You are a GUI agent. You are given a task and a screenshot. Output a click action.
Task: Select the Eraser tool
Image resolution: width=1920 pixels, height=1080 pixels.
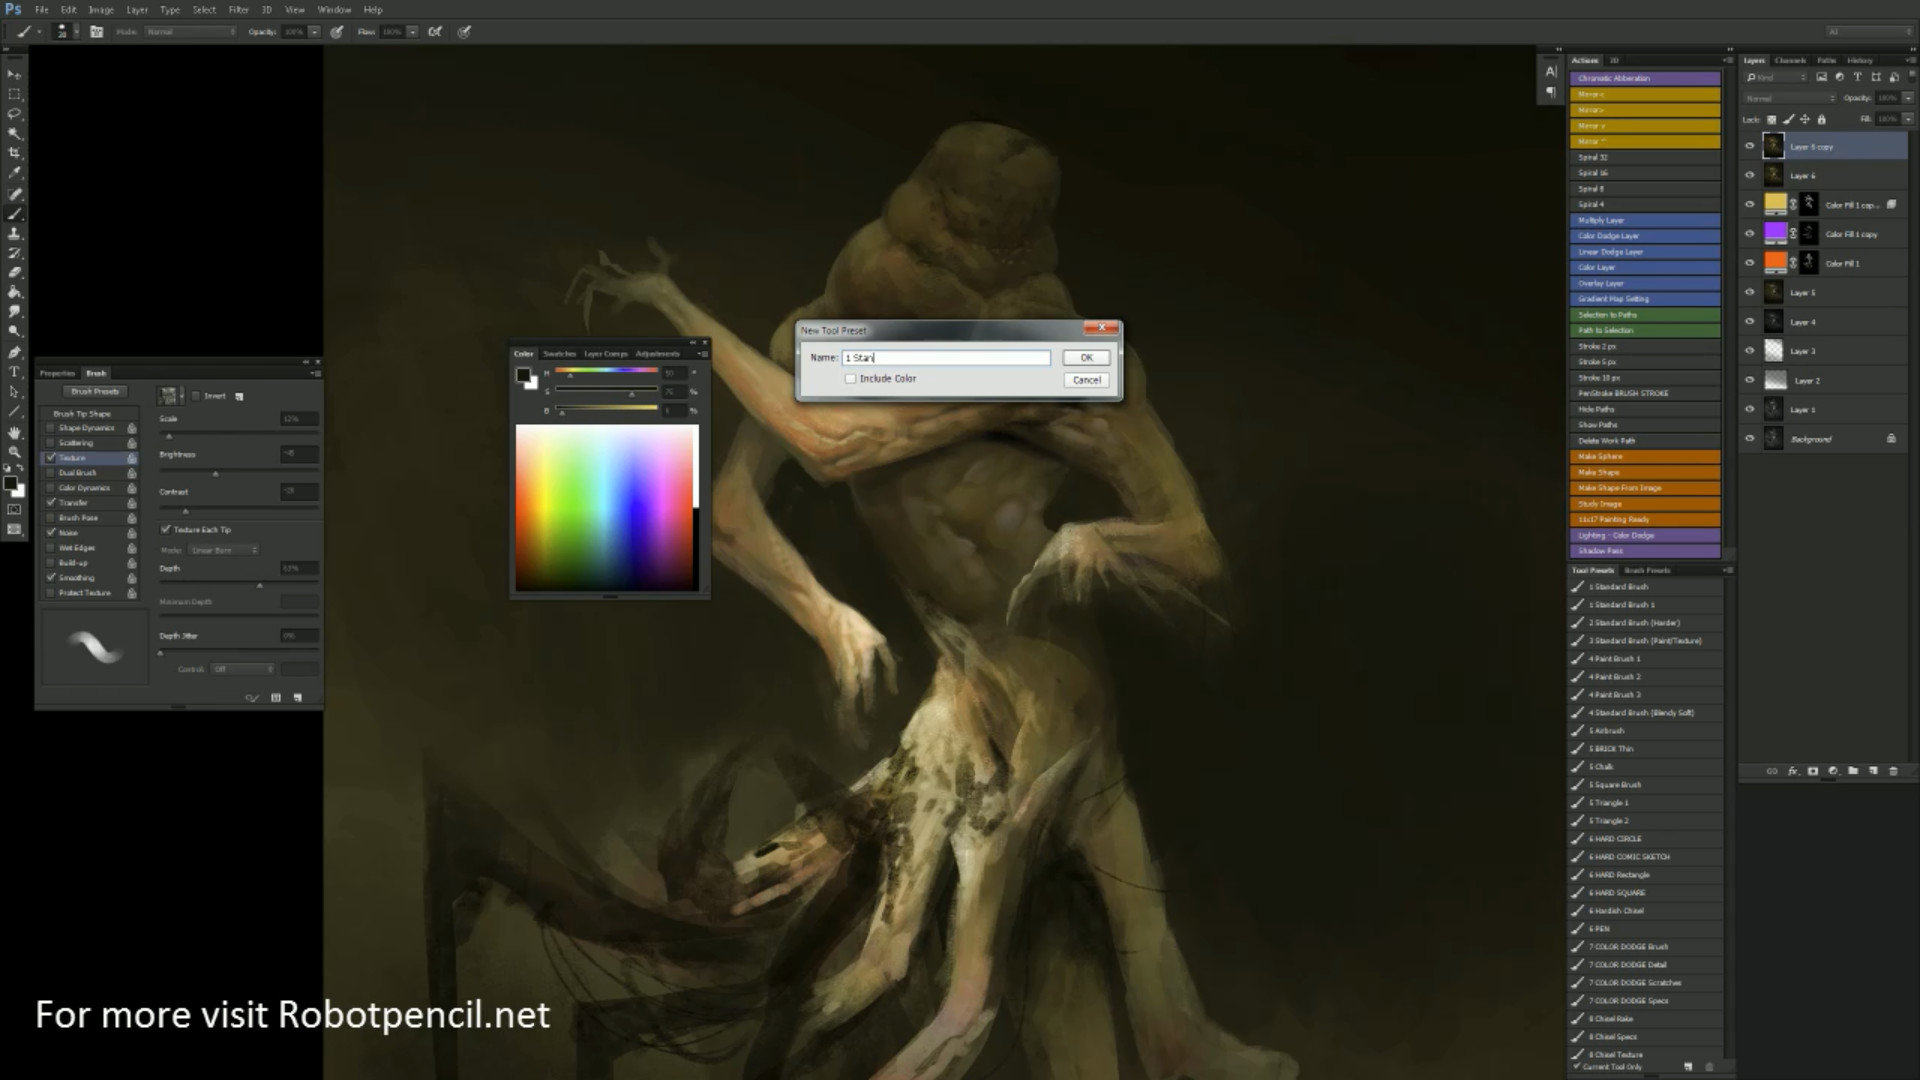[x=14, y=272]
